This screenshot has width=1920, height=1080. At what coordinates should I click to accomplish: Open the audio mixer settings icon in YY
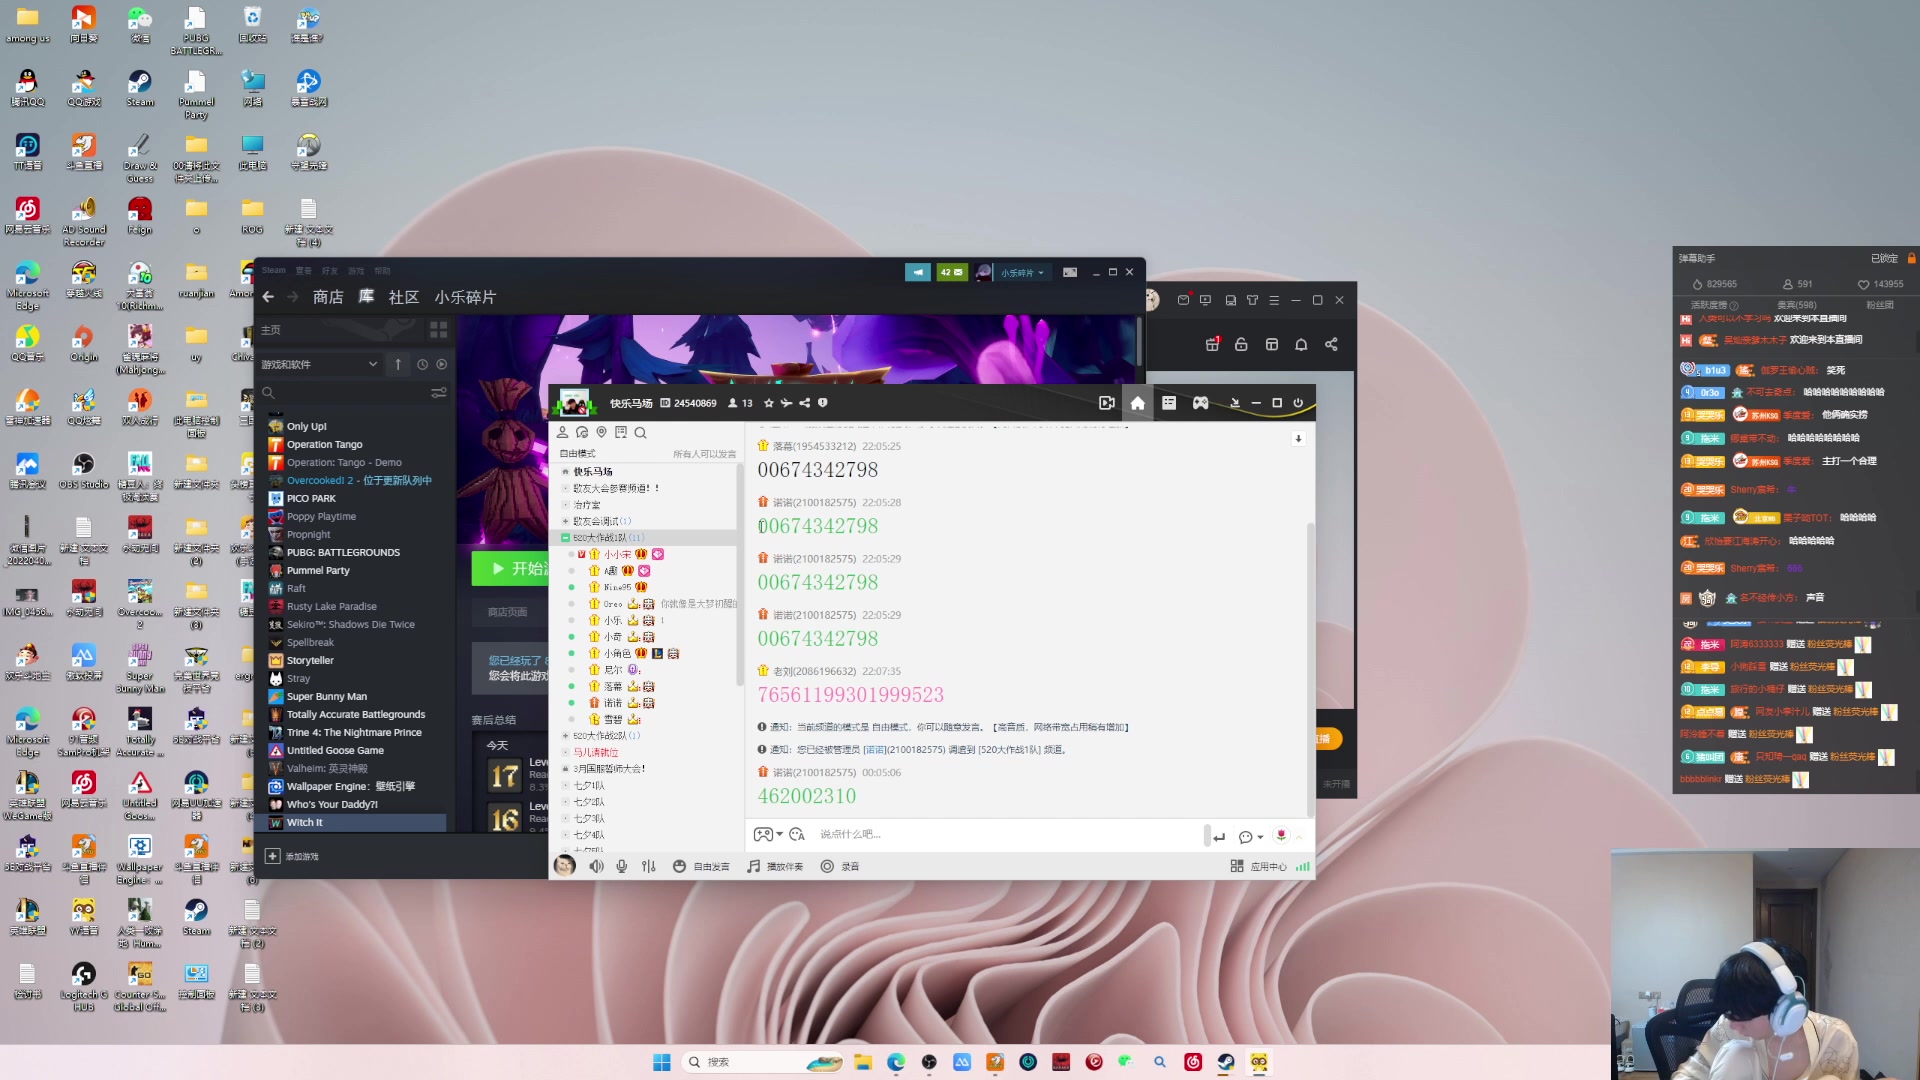(648, 866)
